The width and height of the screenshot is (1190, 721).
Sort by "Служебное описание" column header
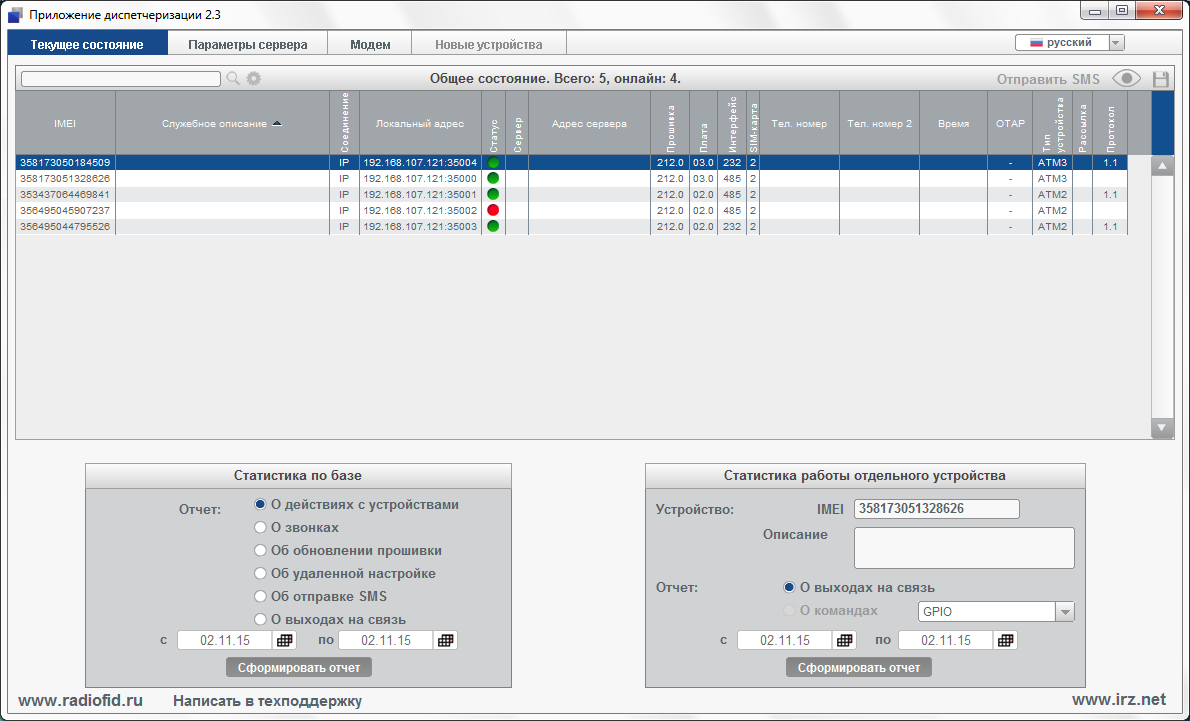[222, 124]
